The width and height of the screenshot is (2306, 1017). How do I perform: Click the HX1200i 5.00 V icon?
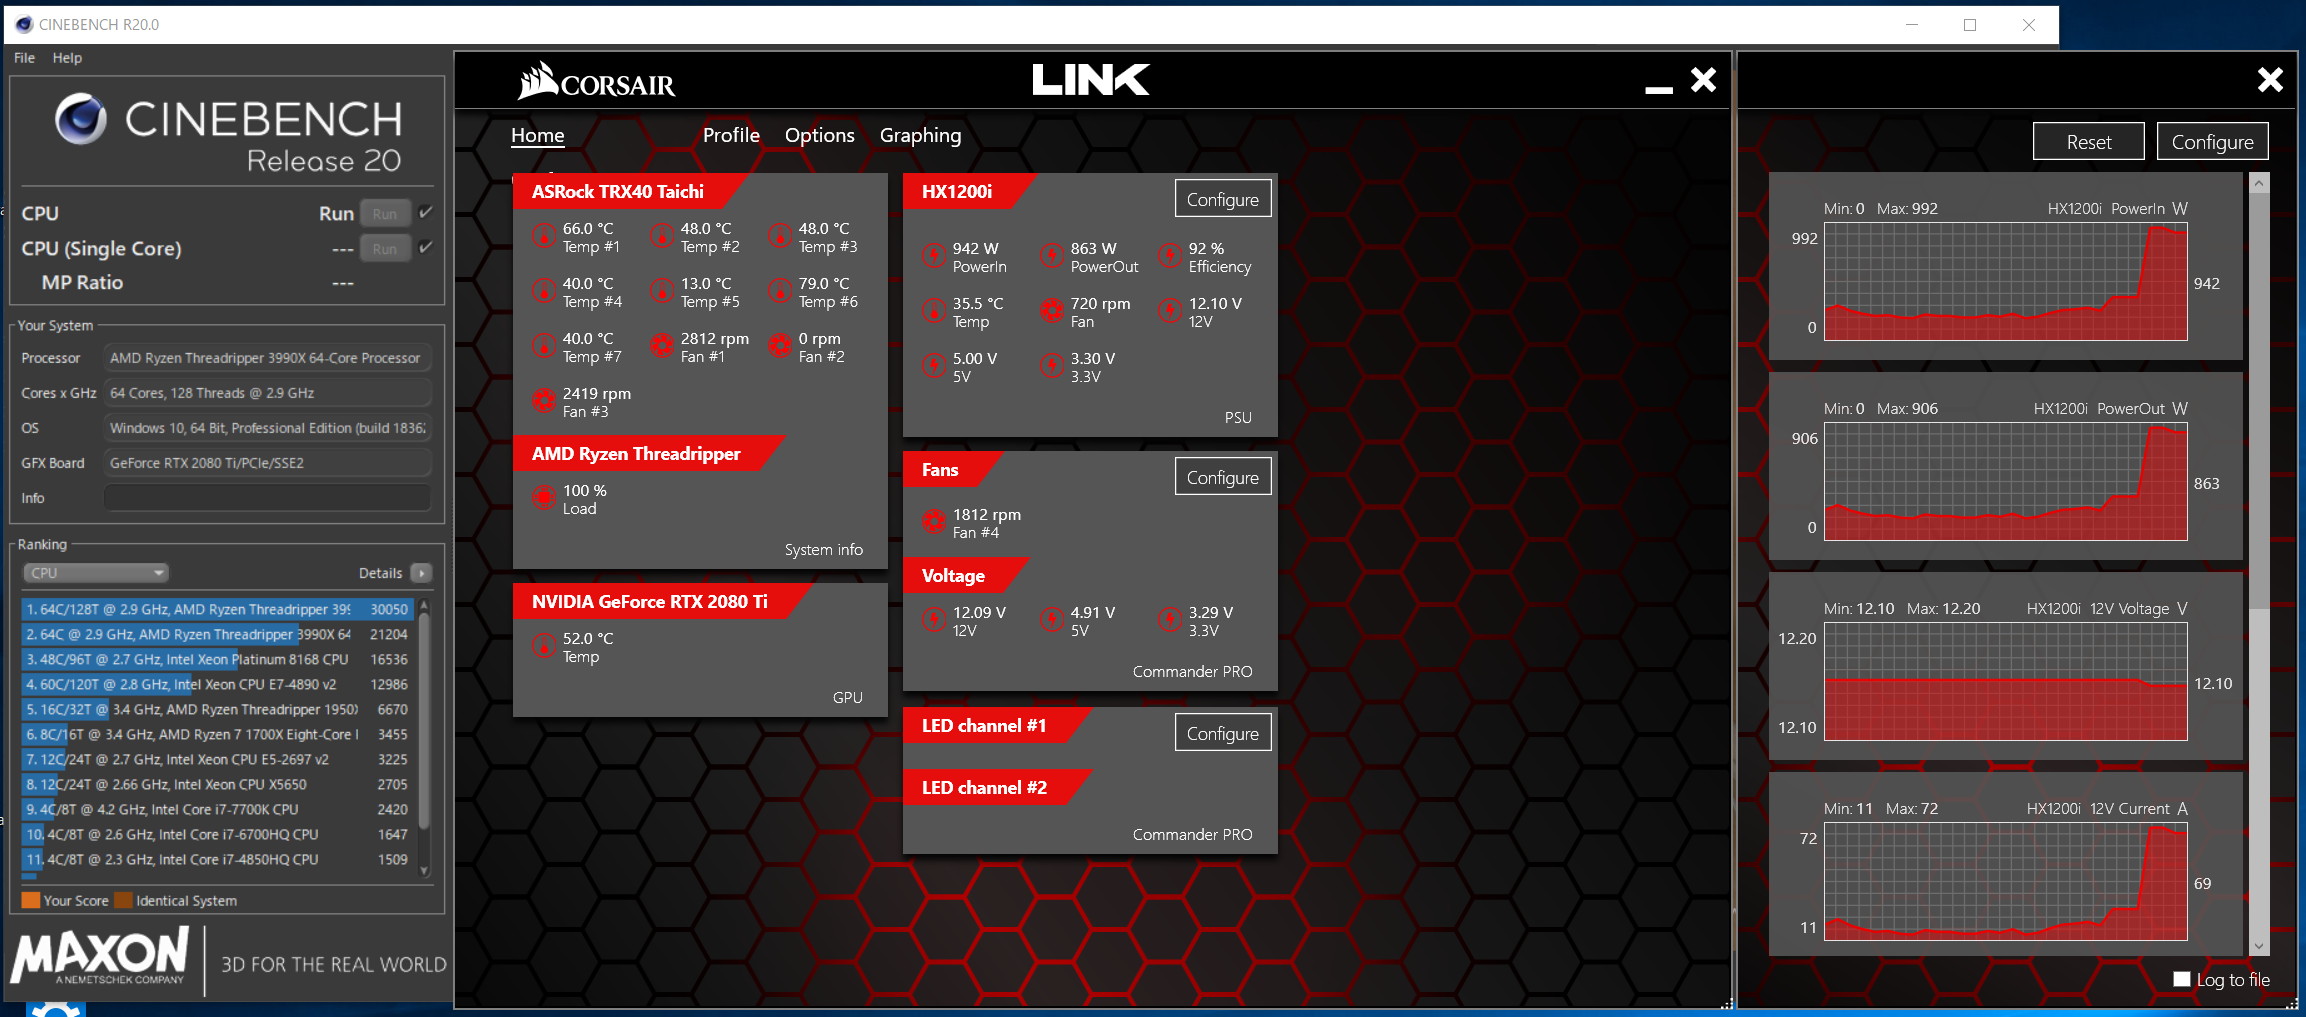[x=934, y=367]
